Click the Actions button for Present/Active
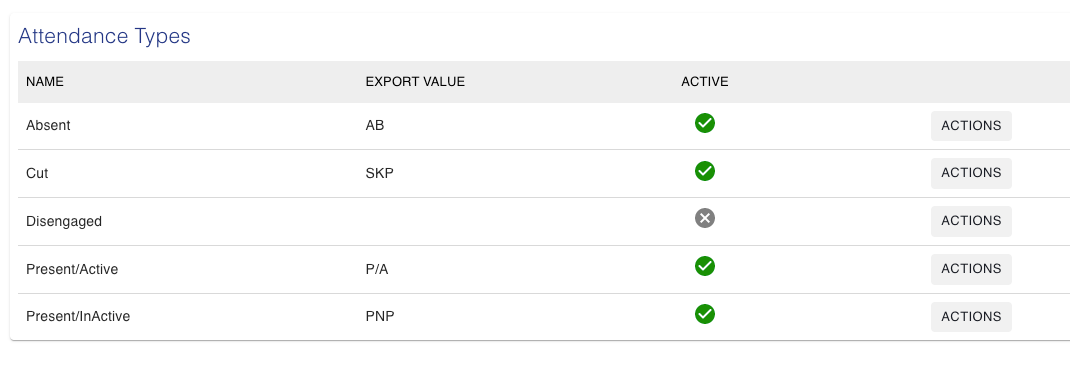The image size is (1070, 368). pyautogui.click(x=971, y=268)
